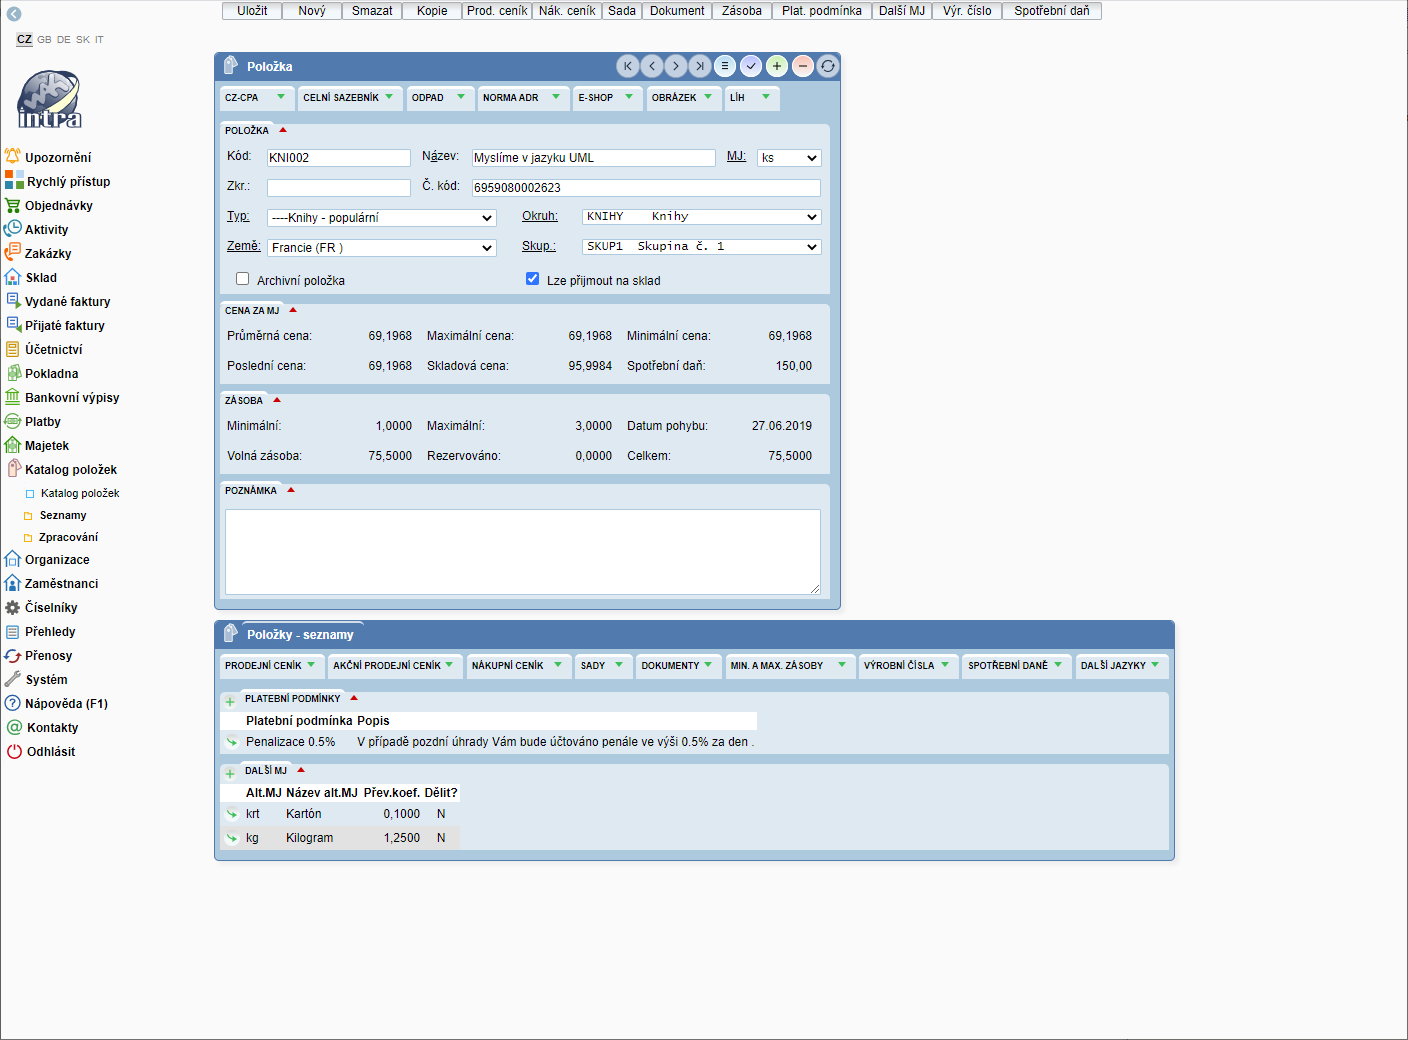Viewport: 1408px width, 1040px height.
Task: Jump to the last record in Položka
Action: pyautogui.click(x=700, y=66)
